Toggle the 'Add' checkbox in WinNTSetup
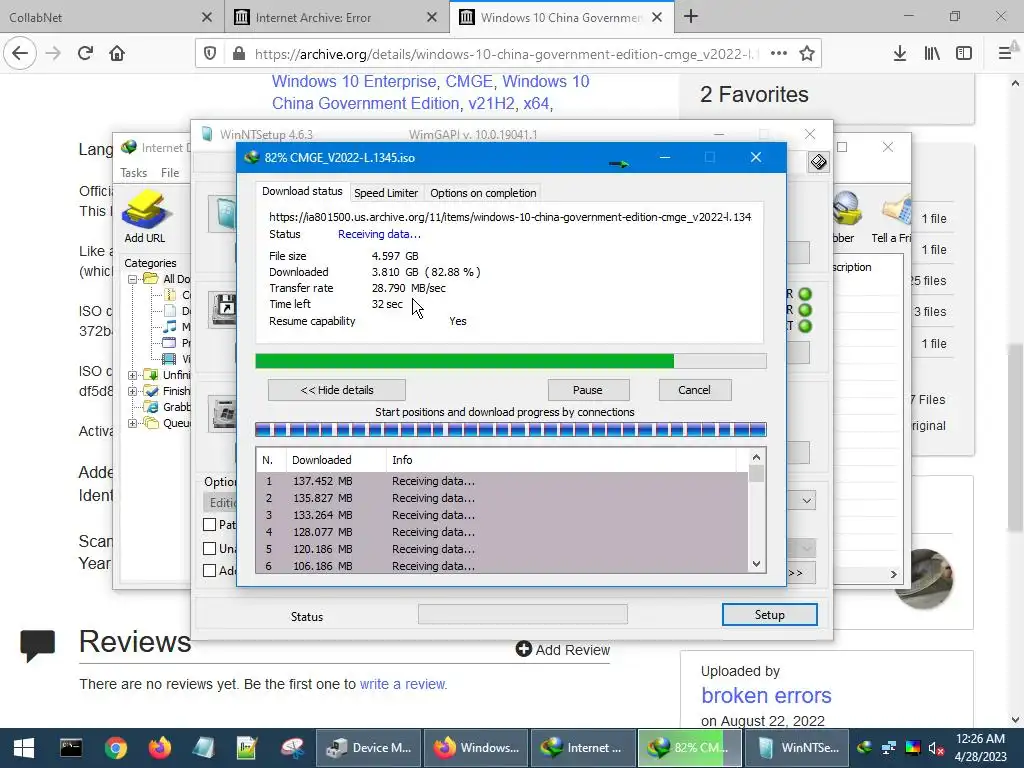 point(210,571)
